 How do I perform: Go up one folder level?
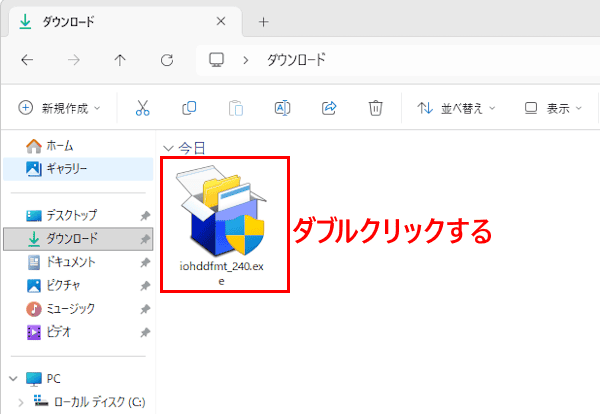[120, 60]
